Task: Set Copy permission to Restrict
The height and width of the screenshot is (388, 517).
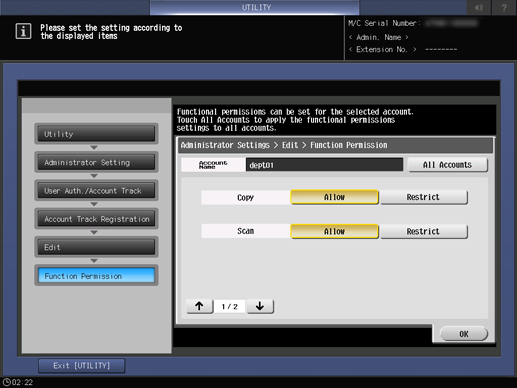Action: pyautogui.click(x=423, y=197)
